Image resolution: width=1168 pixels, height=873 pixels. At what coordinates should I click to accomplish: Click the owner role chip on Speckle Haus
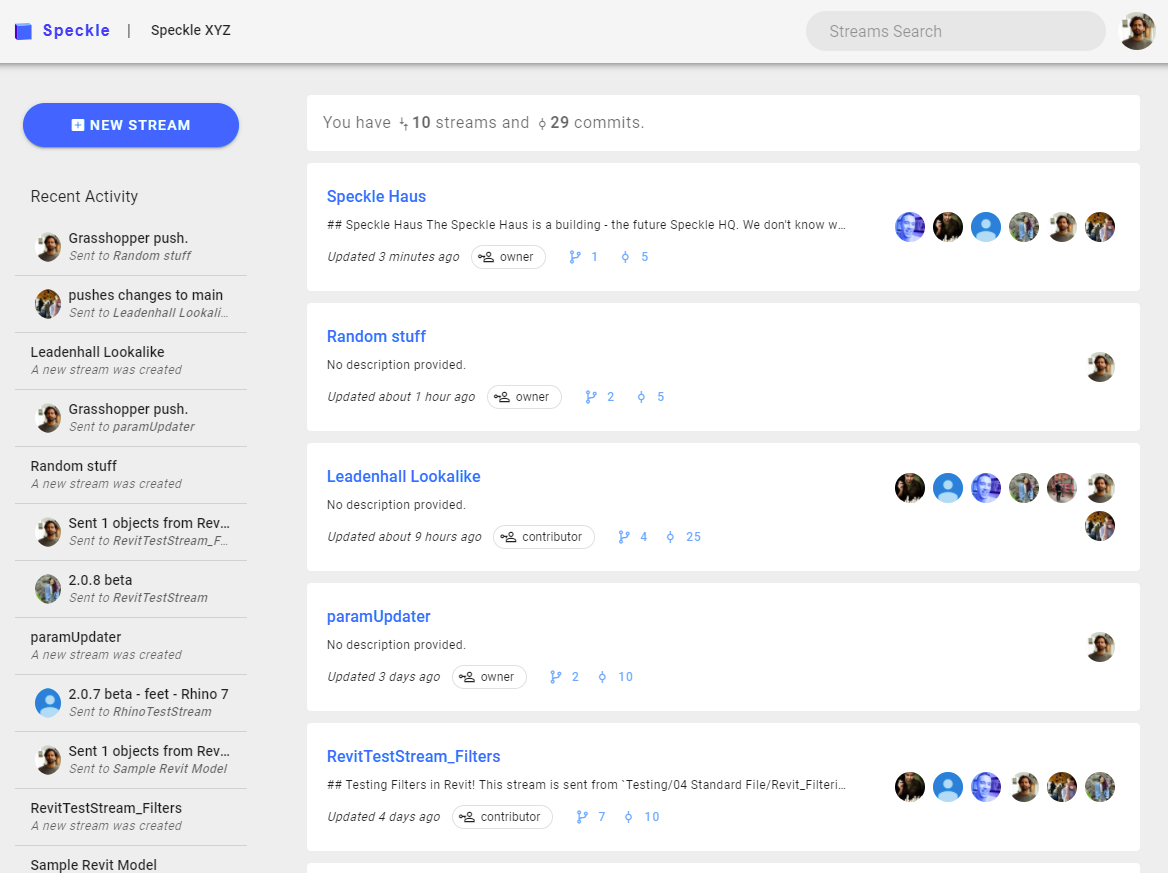[x=508, y=257]
